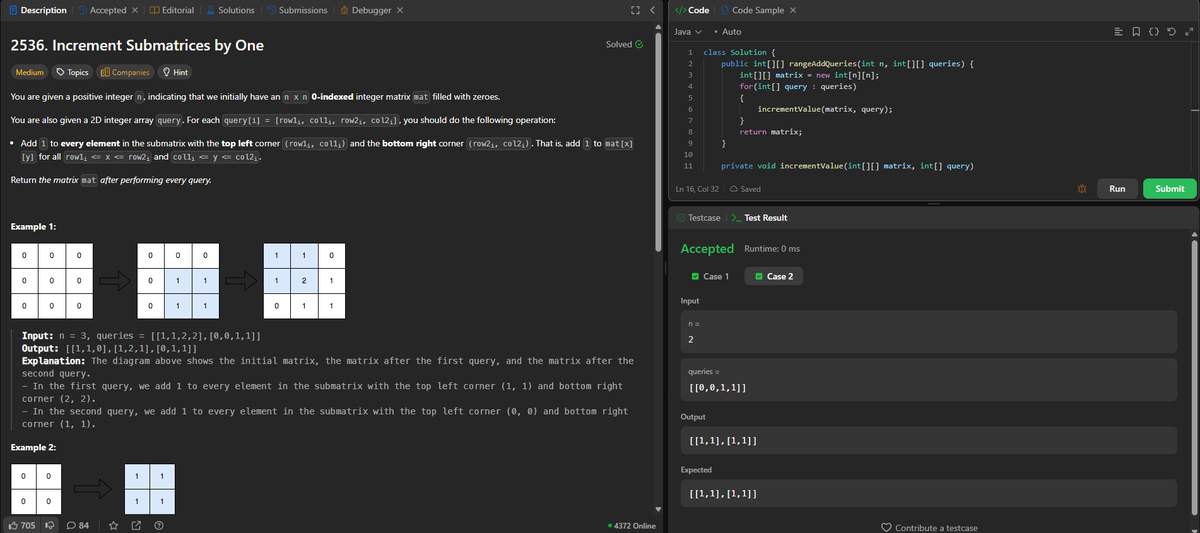Star the problem as favorite
Viewport: 1200px width, 533px height.
point(112,525)
